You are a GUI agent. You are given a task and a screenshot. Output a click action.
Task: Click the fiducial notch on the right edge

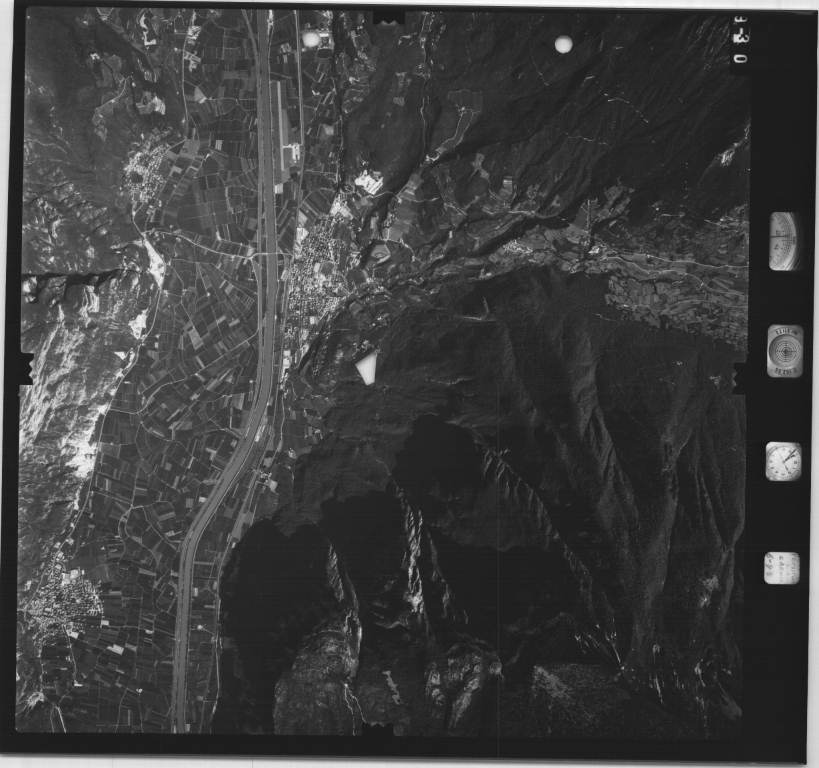(x=741, y=376)
